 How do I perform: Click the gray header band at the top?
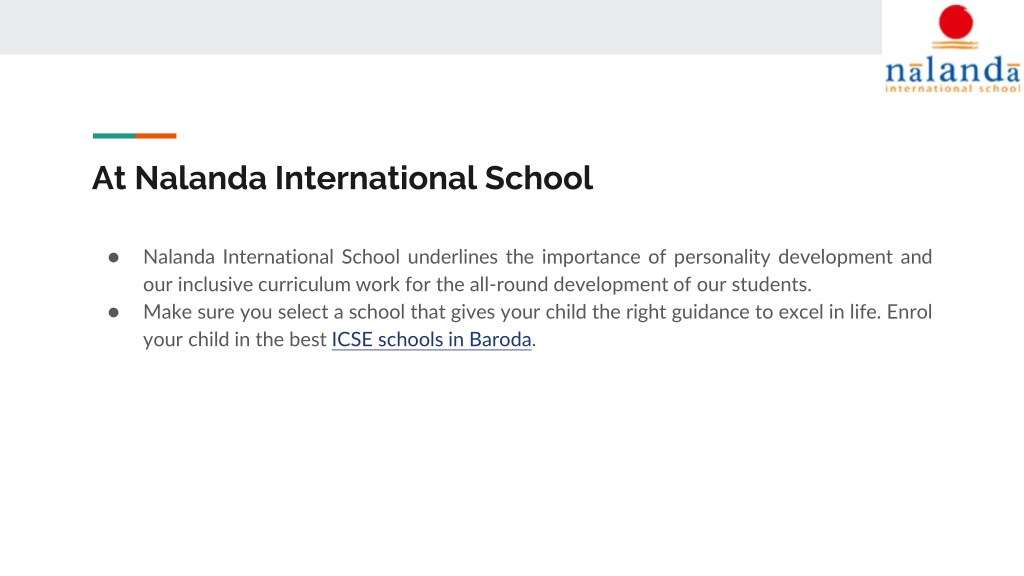pos(441,27)
